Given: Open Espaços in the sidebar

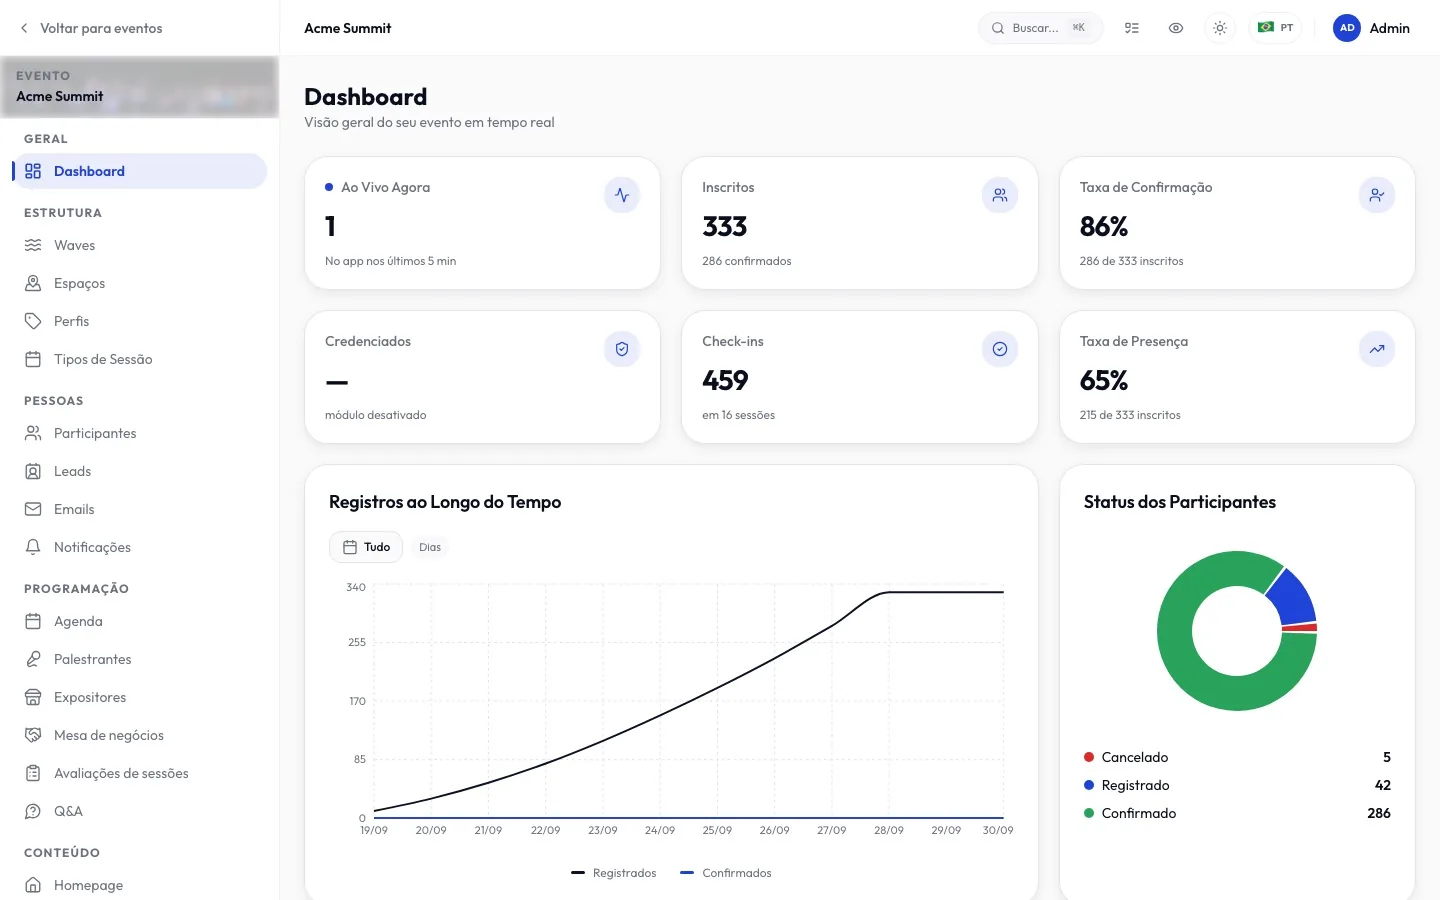Looking at the screenshot, I should point(140,283).
